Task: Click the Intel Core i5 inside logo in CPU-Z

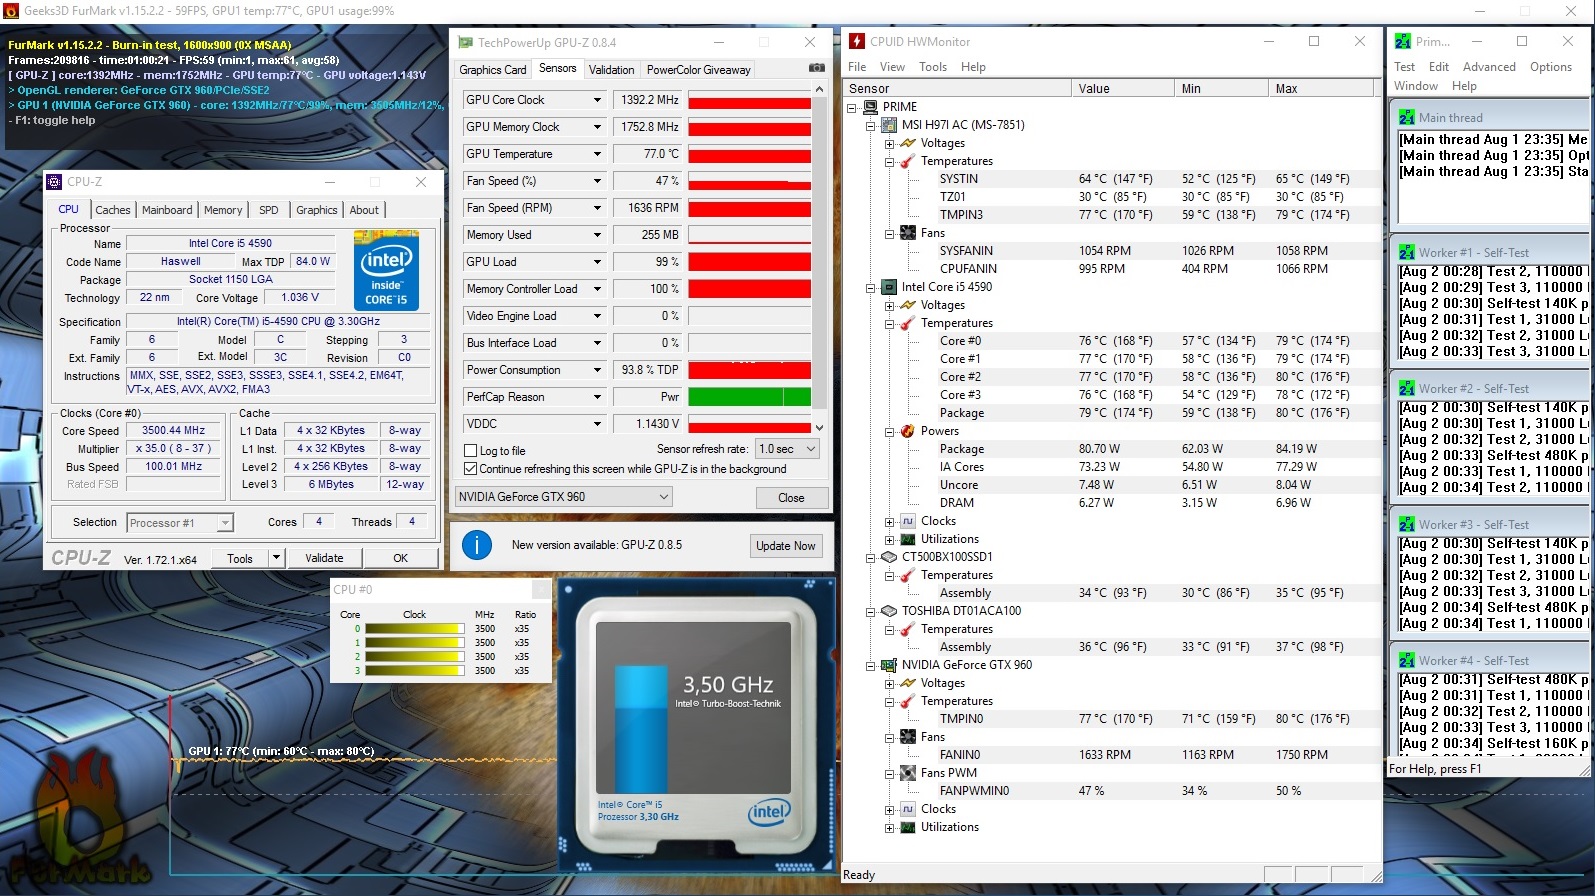Action: (x=386, y=271)
